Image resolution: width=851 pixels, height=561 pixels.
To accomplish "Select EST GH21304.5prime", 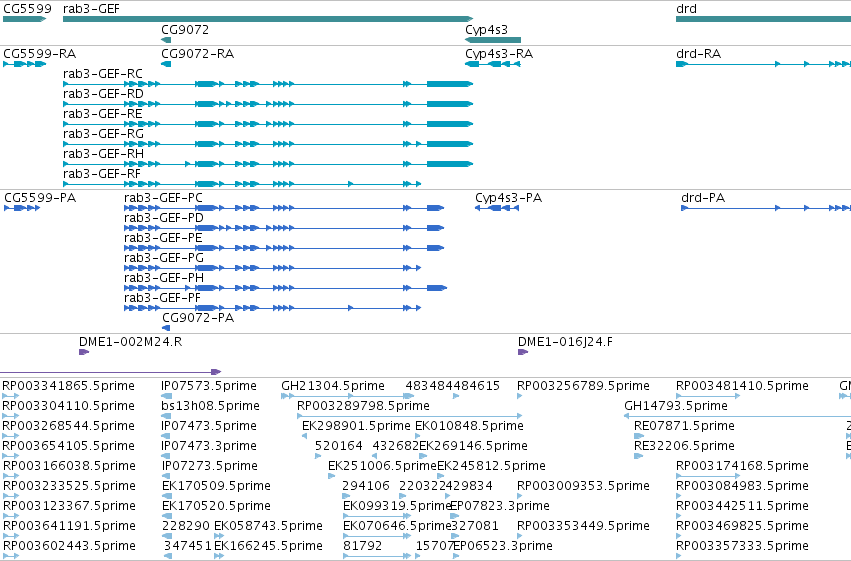I will (x=333, y=386).
